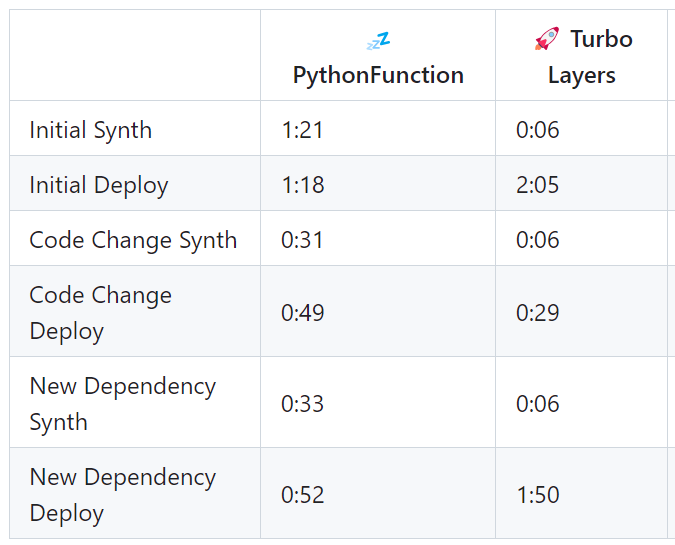The image size is (675, 545).
Task: Click the empty top-left header cell
Action: (135, 56)
